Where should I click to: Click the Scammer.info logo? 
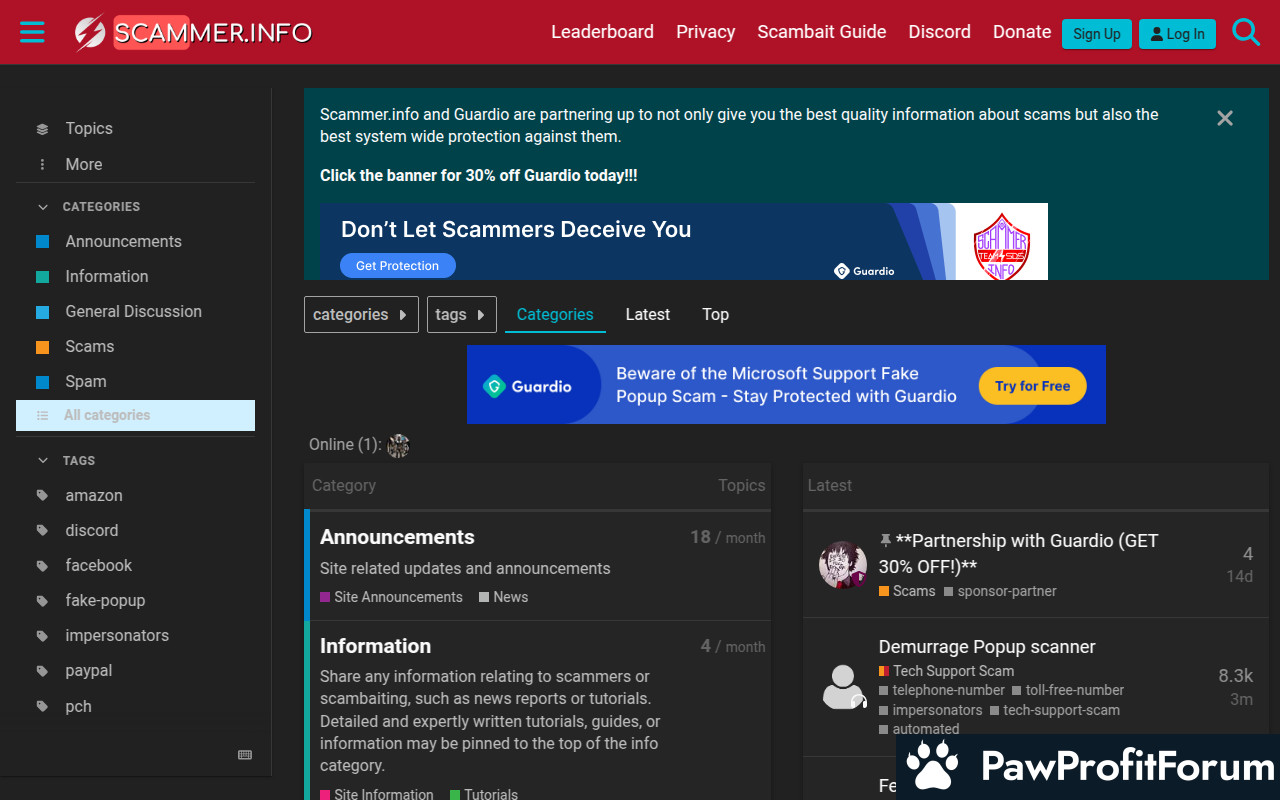click(x=193, y=33)
